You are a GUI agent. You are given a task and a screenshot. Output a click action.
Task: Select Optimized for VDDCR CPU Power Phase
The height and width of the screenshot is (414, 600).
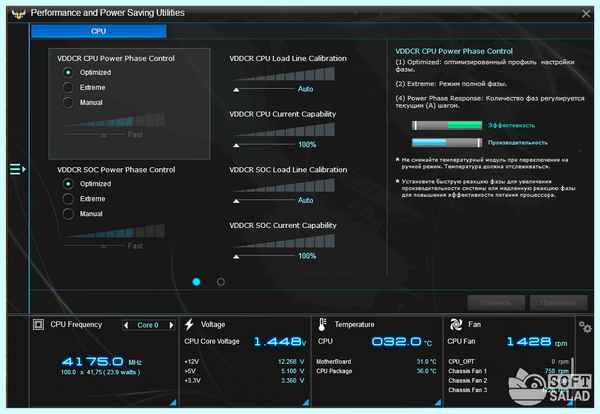(x=68, y=72)
